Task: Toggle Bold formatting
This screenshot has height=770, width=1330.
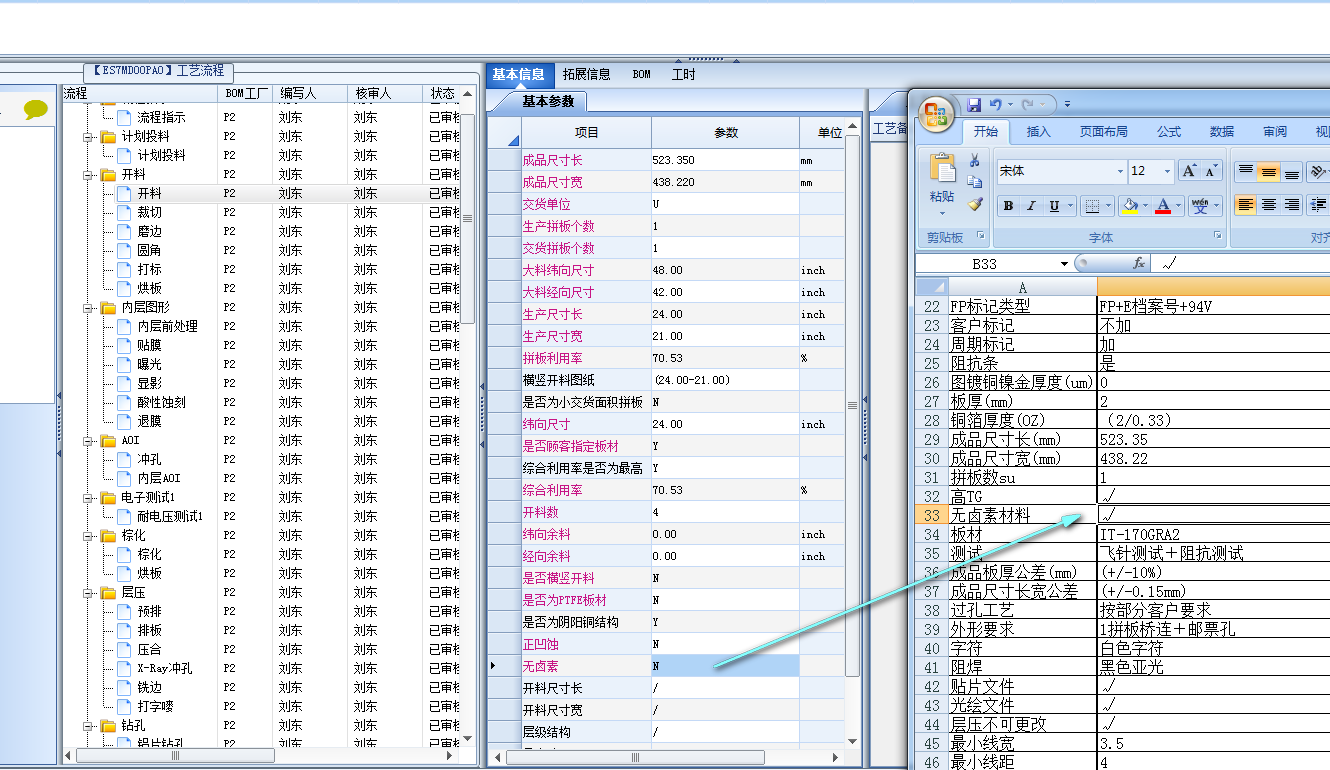Action: tap(1008, 206)
